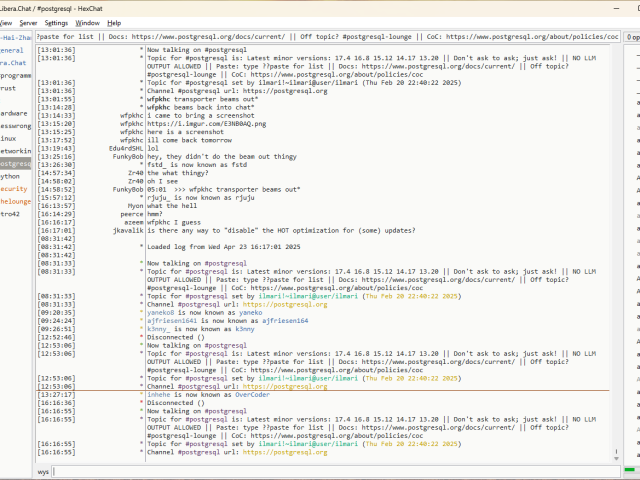The width and height of the screenshot is (640, 480).
Task: Open the python channel
Action: pos(10,175)
